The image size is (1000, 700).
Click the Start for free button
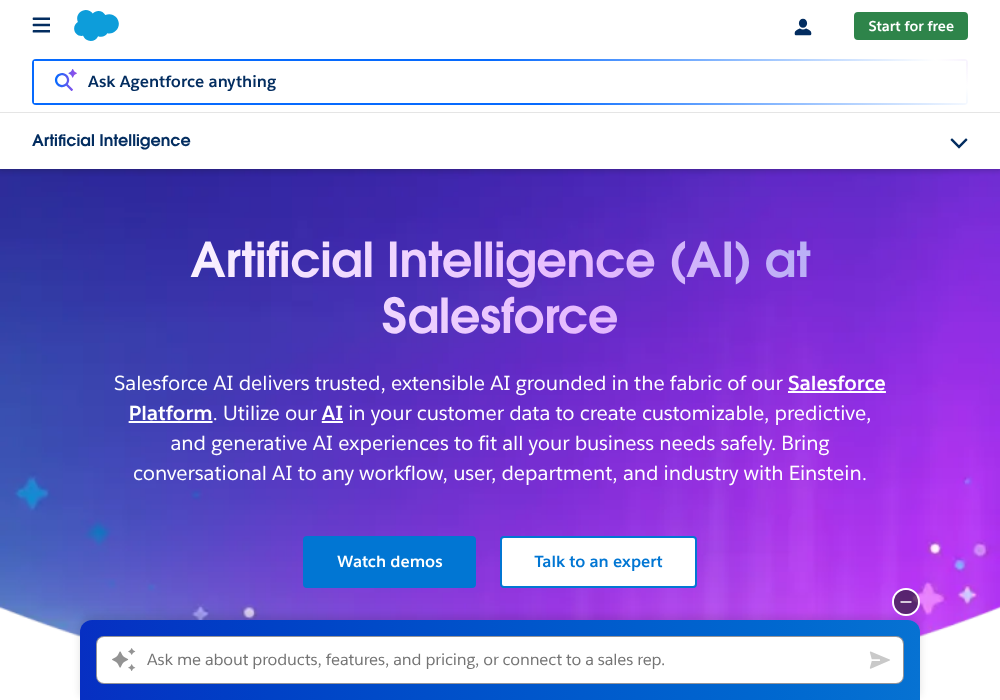910,26
